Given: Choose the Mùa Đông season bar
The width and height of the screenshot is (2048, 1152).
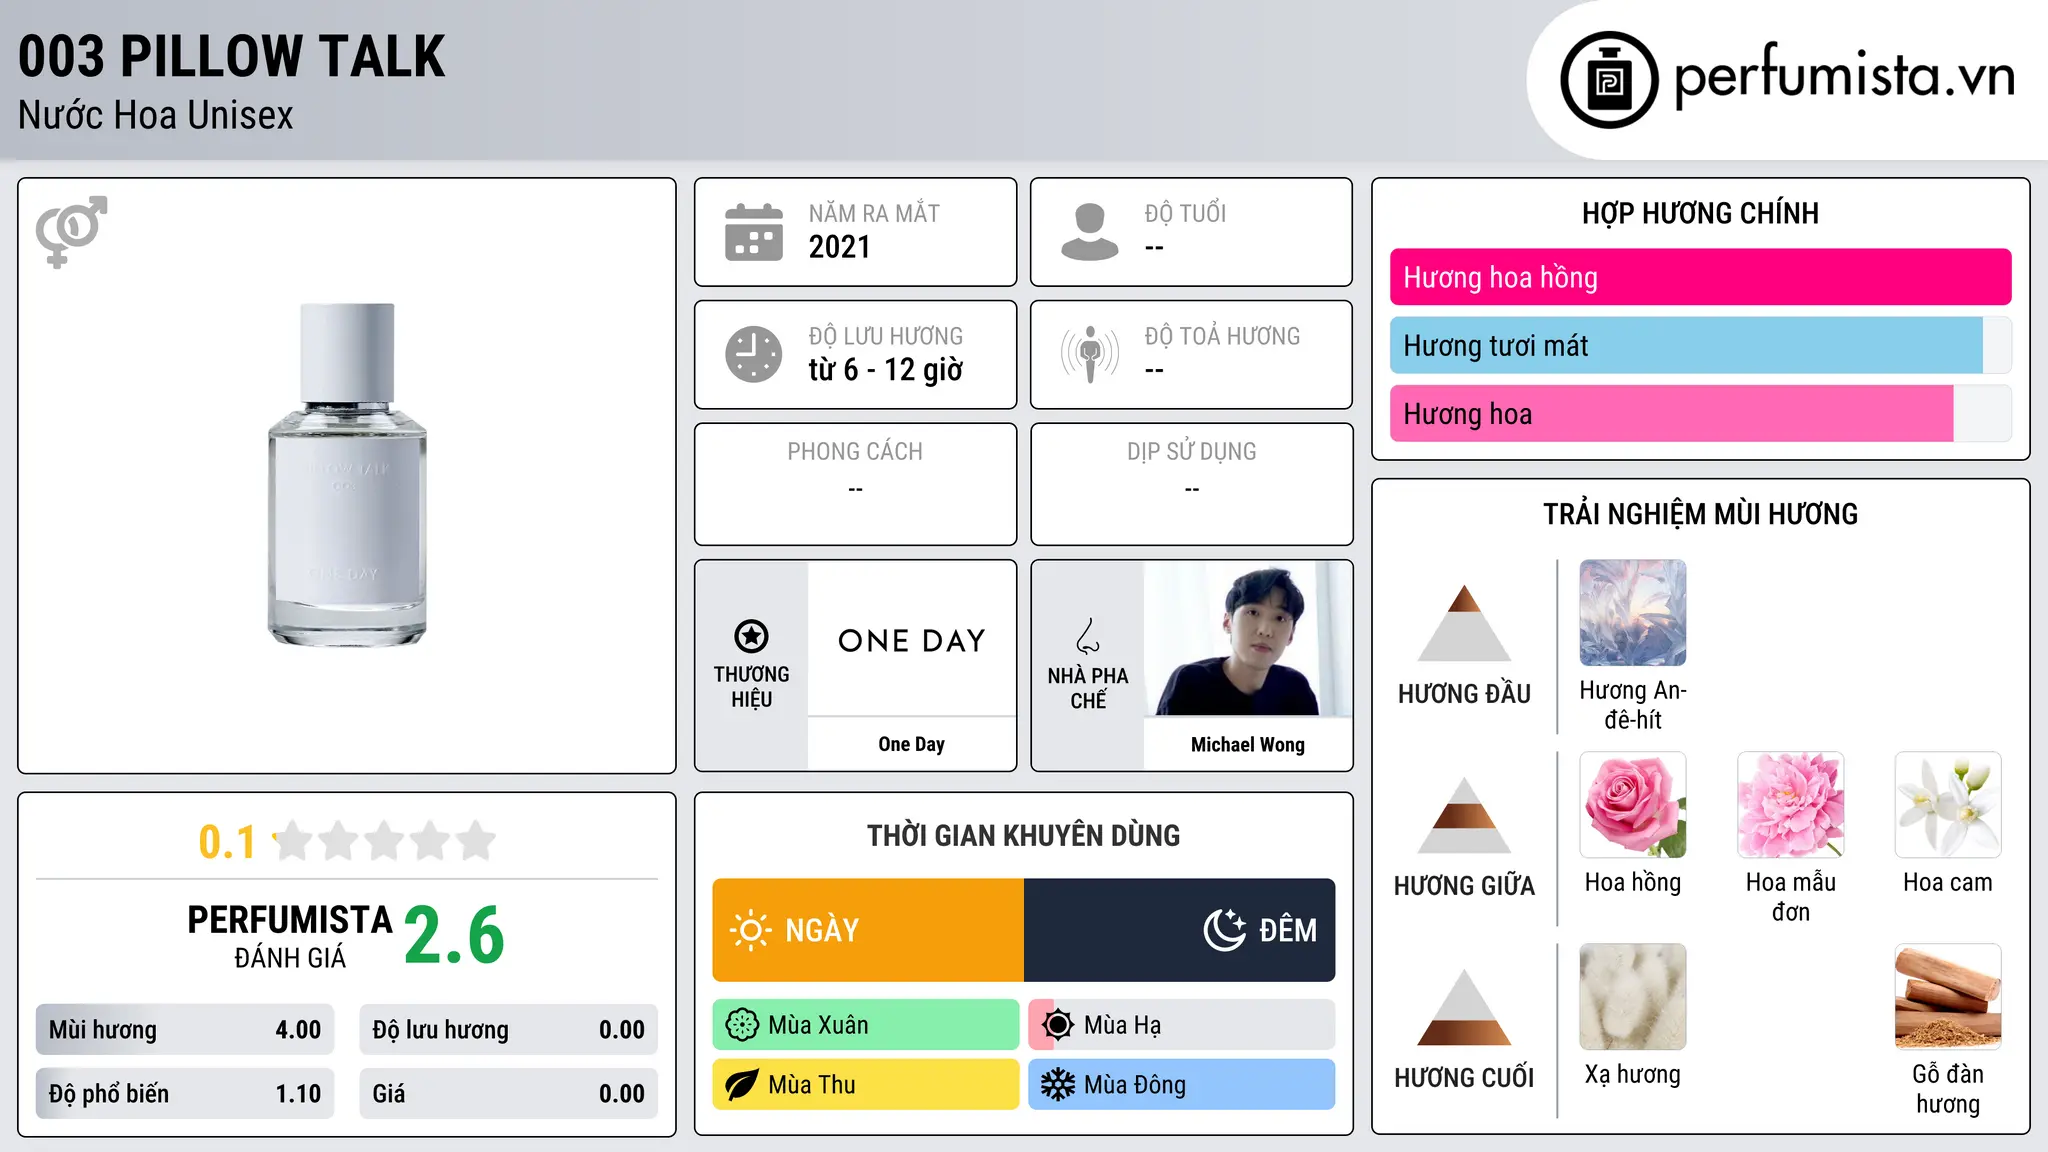Looking at the screenshot, I should [x=1182, y=1085].
